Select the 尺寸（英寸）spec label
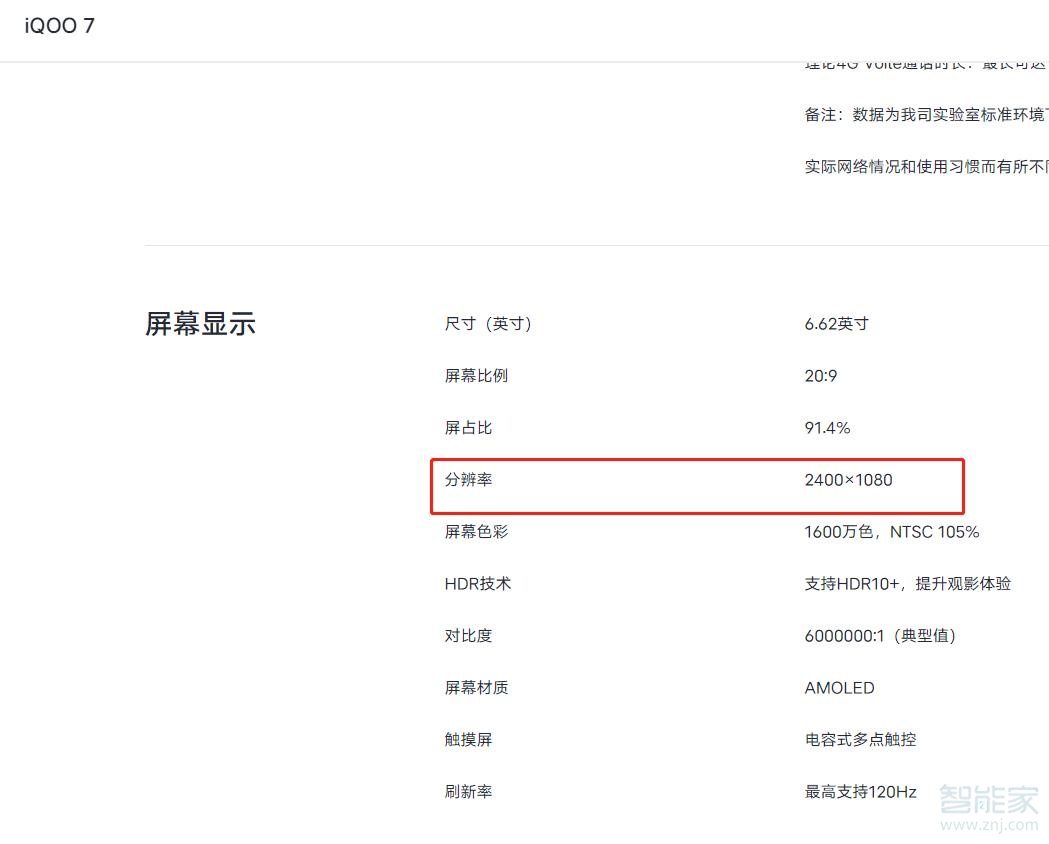The image size is (1049, 844). coord(489,323)
